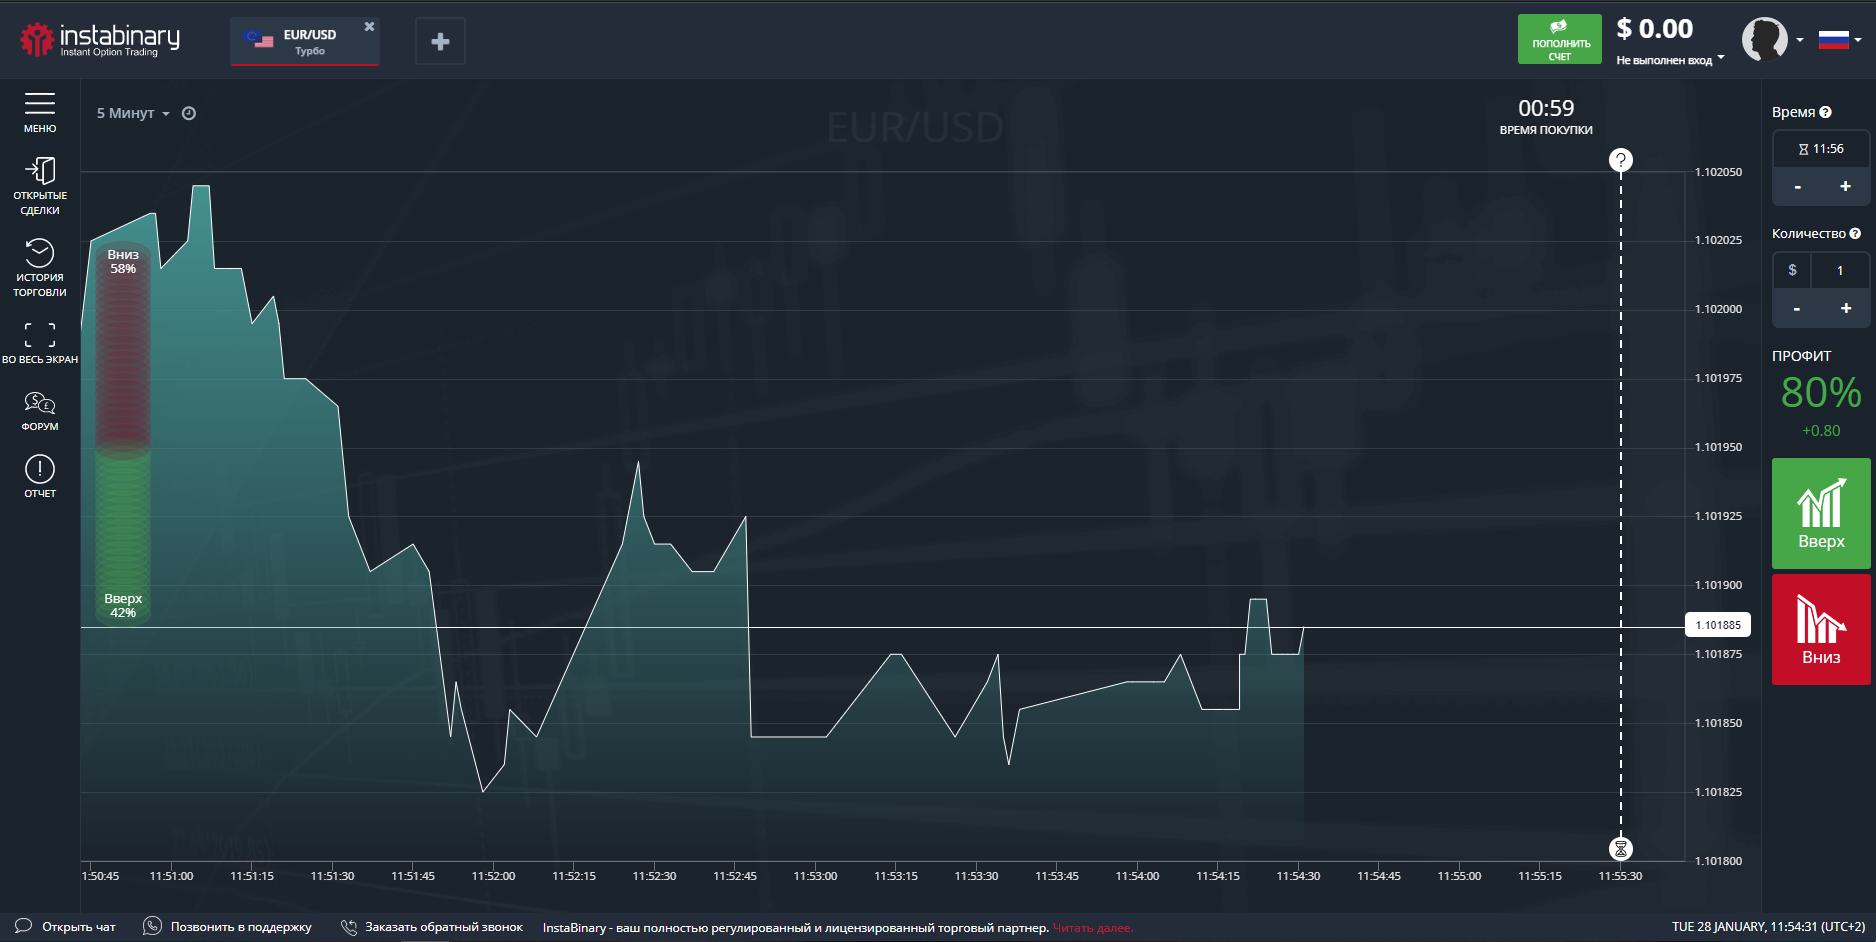Image resolution: width=1876 pixels, height=942 pixels.
Task: Increase expiry time with plus
Action: [1845, 186]
